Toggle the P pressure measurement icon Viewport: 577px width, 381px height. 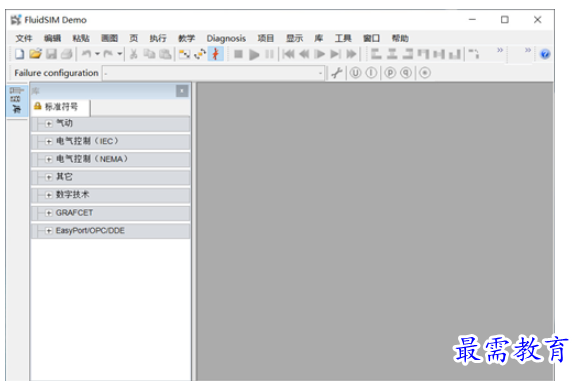click(390, 73)
